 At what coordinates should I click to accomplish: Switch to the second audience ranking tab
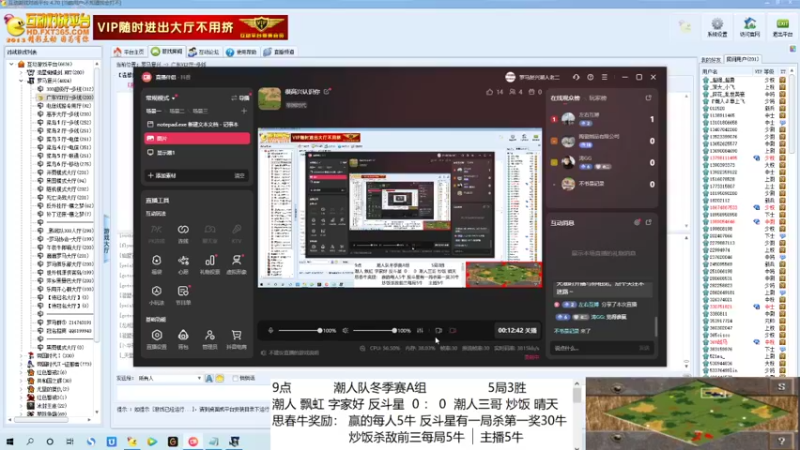point(597,98)
